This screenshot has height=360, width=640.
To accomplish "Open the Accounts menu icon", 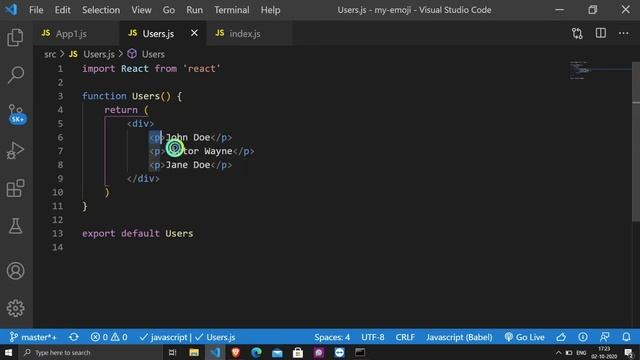I will tap(16, 271).
